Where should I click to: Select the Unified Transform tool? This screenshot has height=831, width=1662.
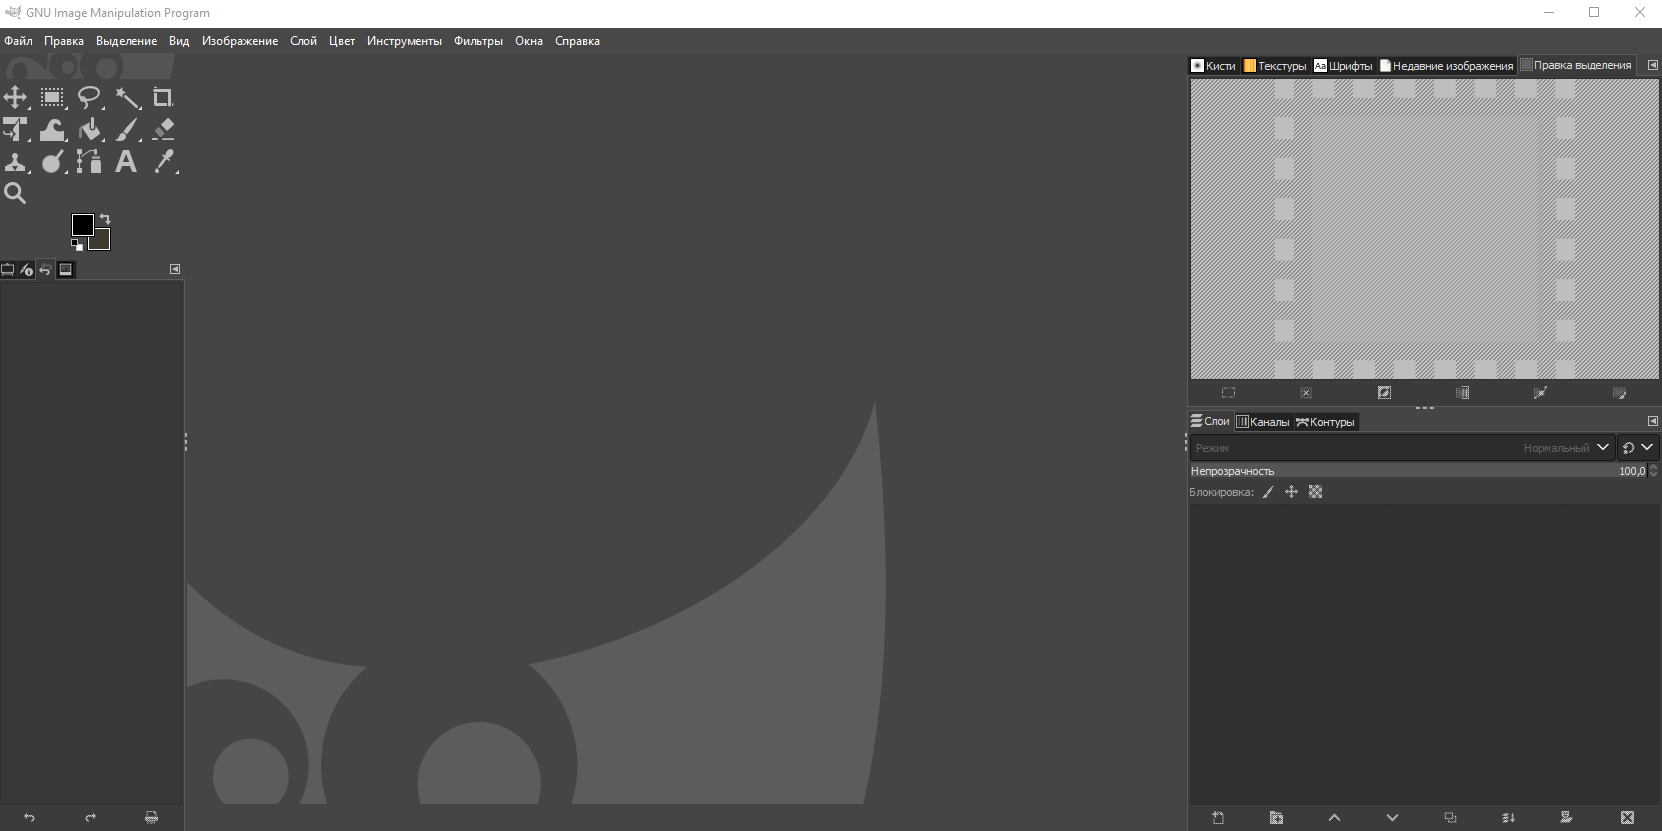(x=15, y=129)
